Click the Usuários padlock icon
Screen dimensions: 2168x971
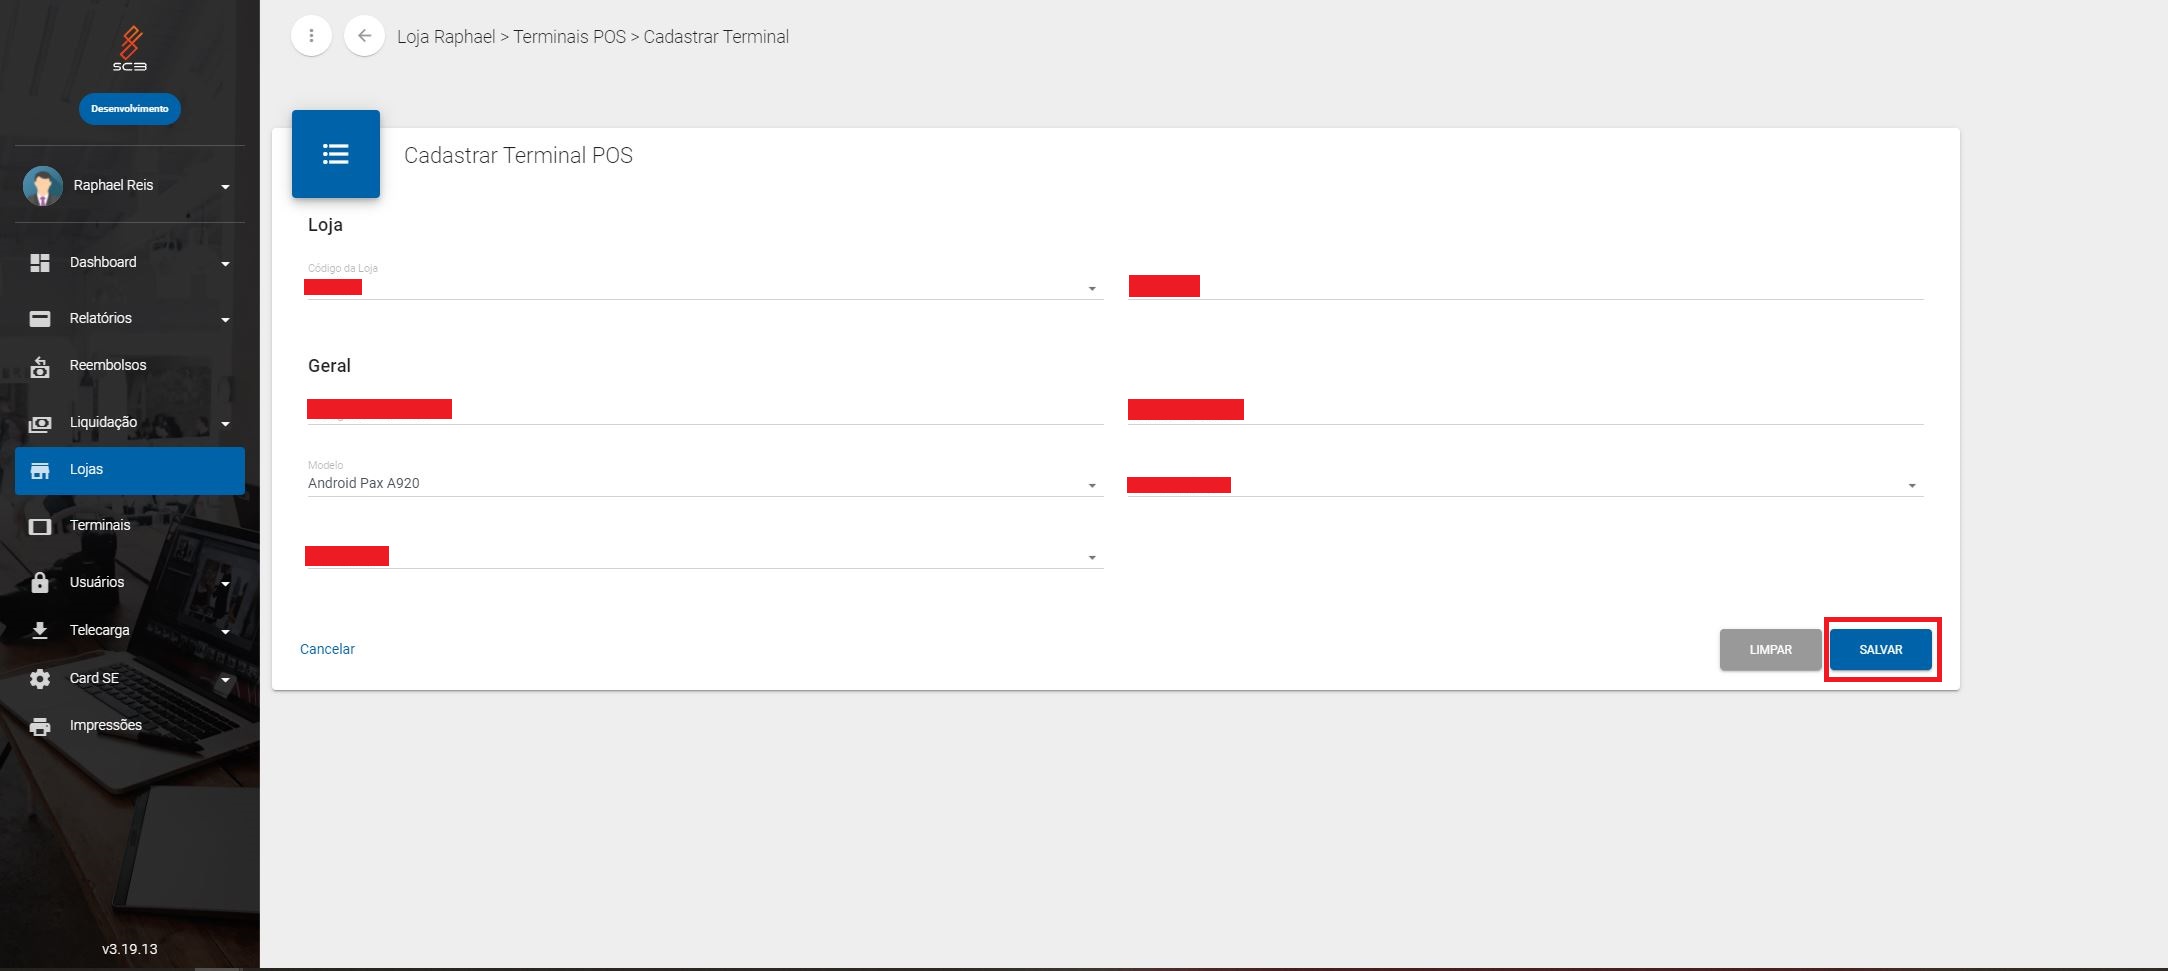pos(40,583)
